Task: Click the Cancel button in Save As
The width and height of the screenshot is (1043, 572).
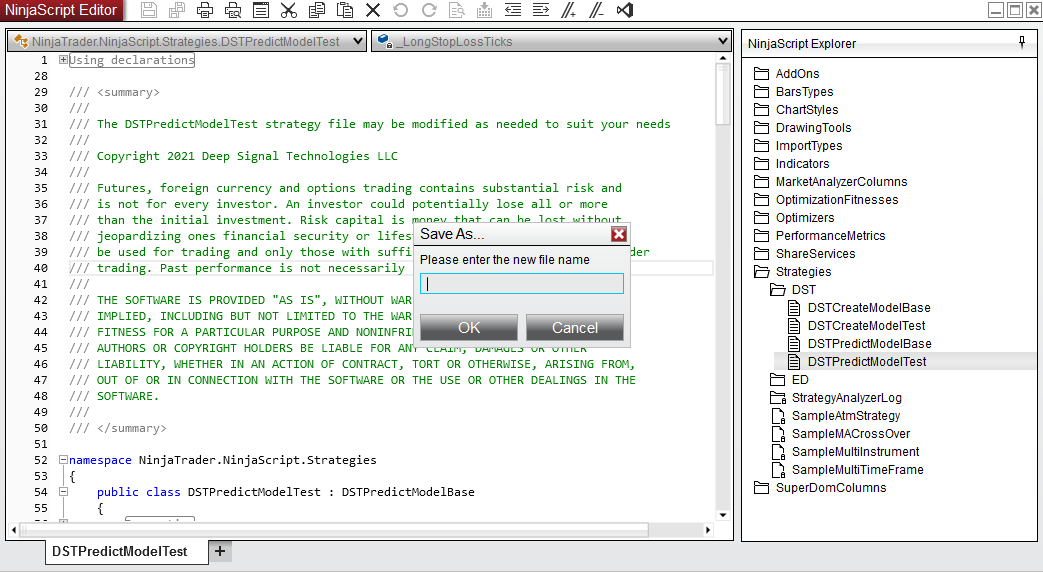Action: tap(575, 327)
